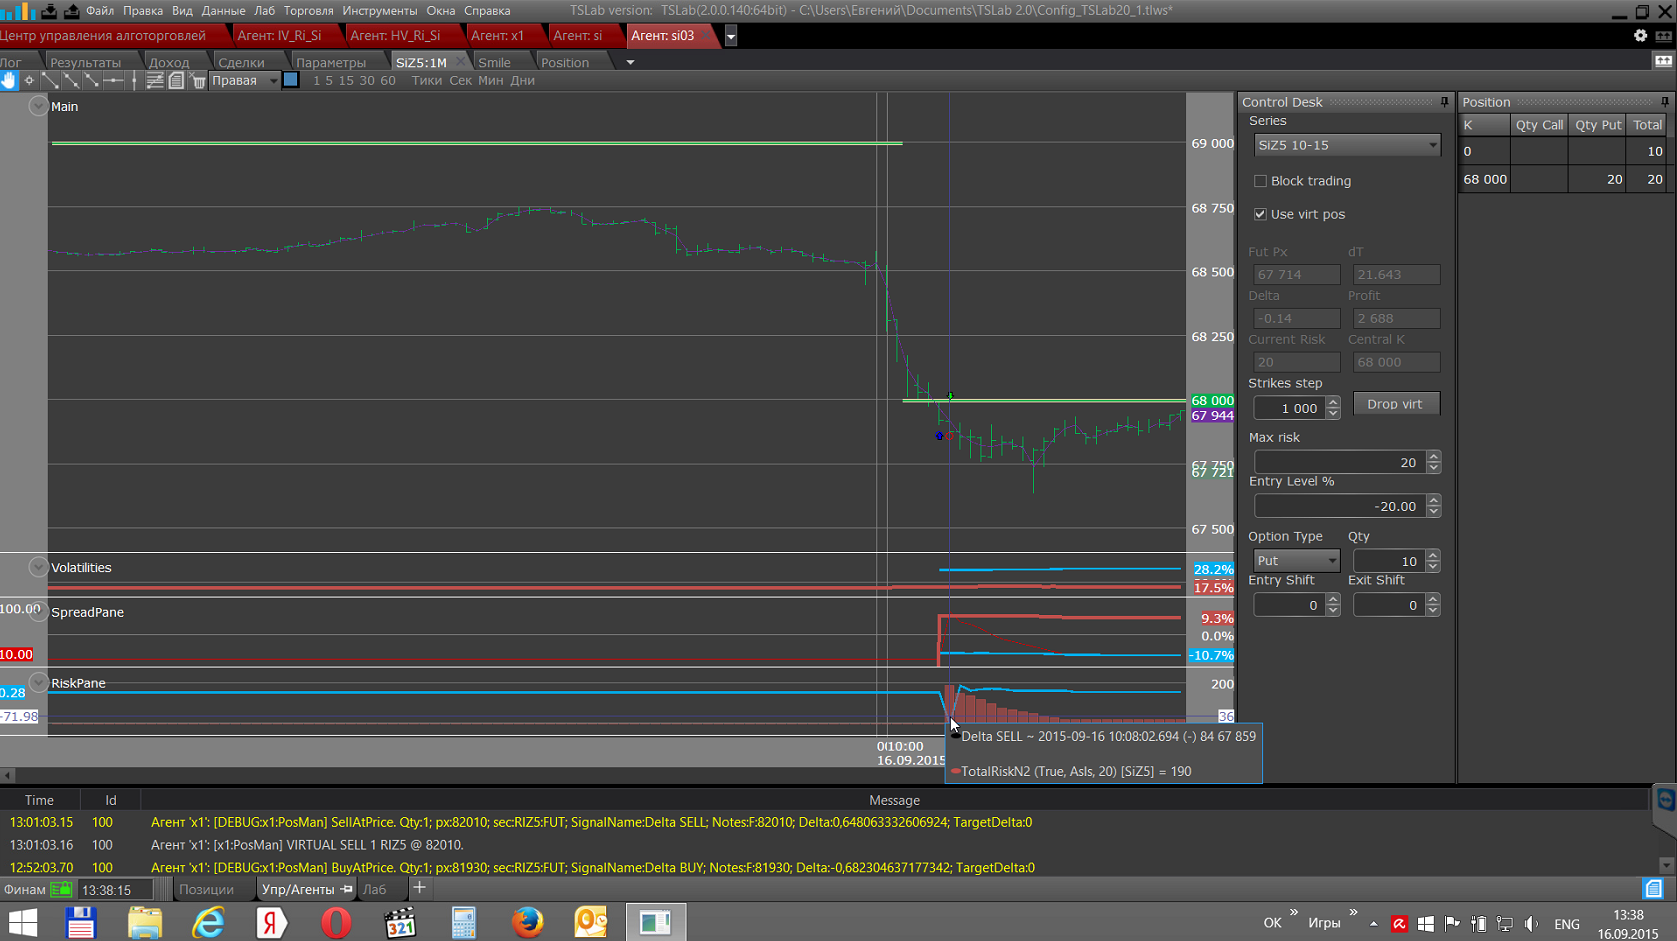Collapse the Volatilities pane toggle
Screen dimensions: 1677x941
point(38,568)
